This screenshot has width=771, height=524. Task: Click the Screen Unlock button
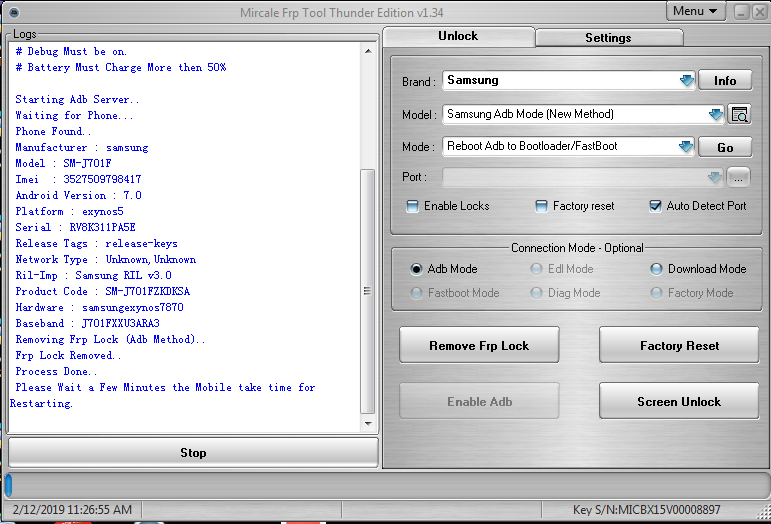pos(679,402)
